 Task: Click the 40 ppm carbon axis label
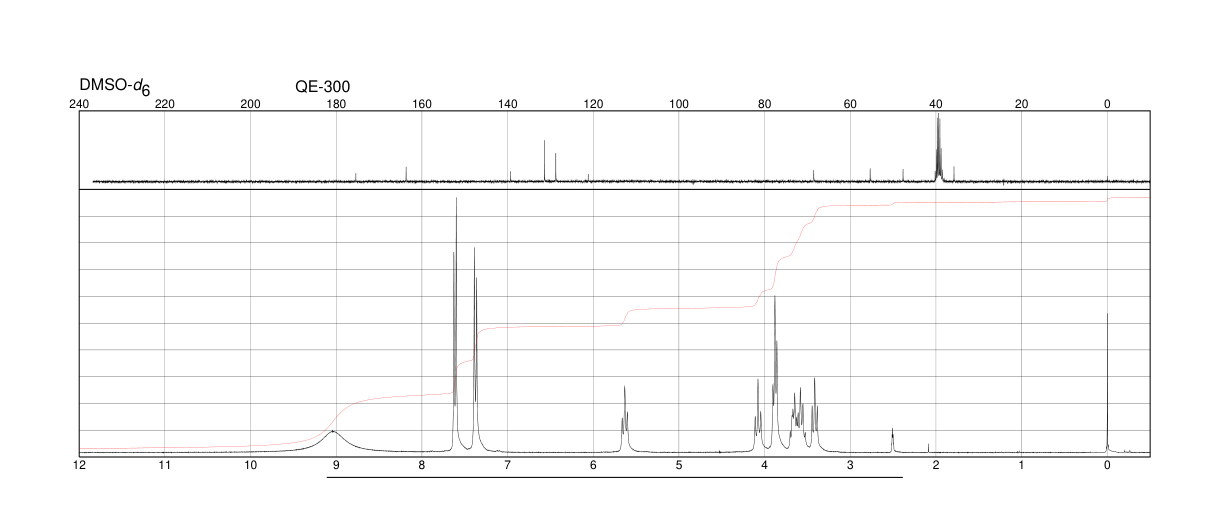coord(936,104)
